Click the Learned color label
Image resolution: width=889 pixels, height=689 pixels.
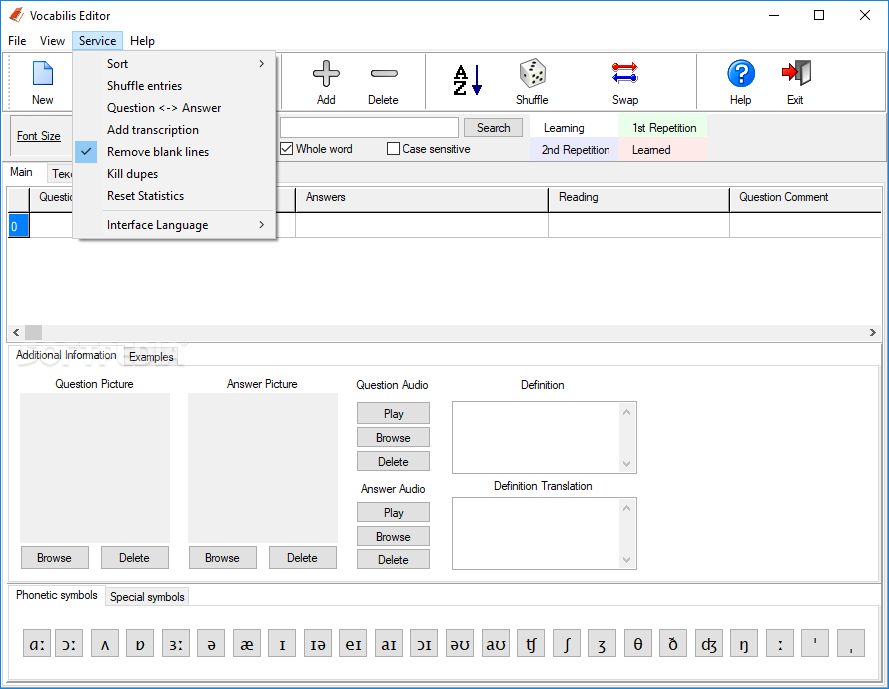pyautogui.click(x=663, y=150)
